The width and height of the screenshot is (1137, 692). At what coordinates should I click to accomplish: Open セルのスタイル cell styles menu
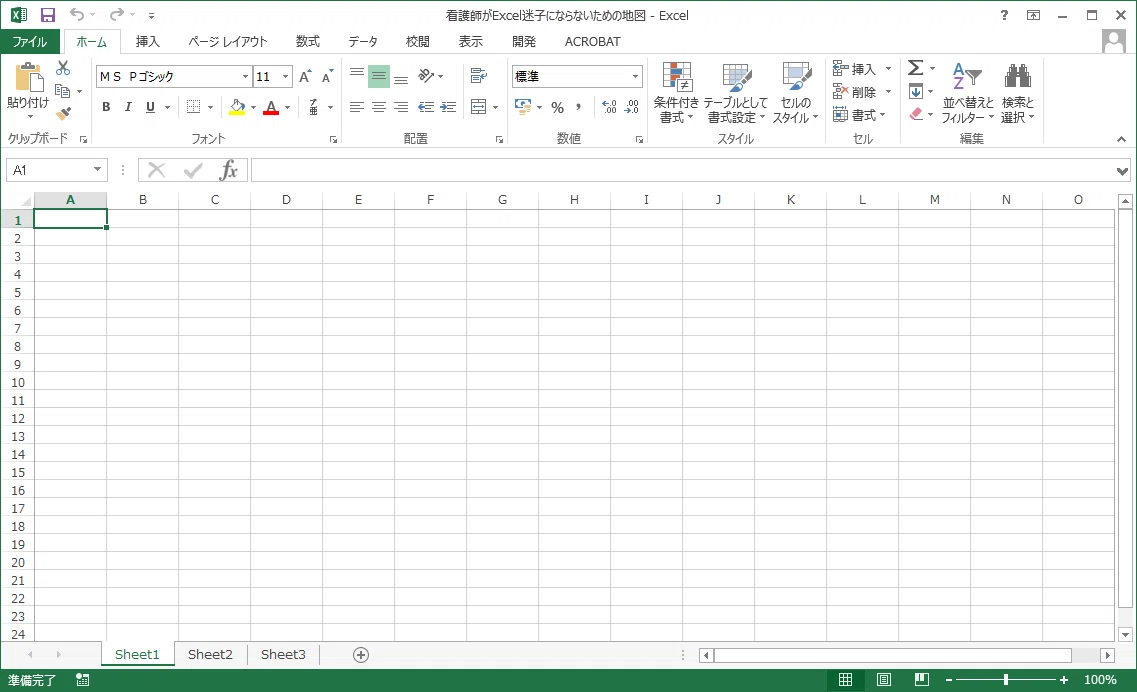click(x=795, y=92)
